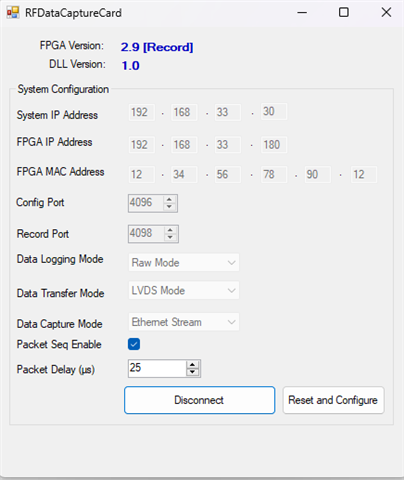Screen dimensions: 404x480
Task: Click FPGA MAC Address first byte 12
Action: tap(142, 174)
